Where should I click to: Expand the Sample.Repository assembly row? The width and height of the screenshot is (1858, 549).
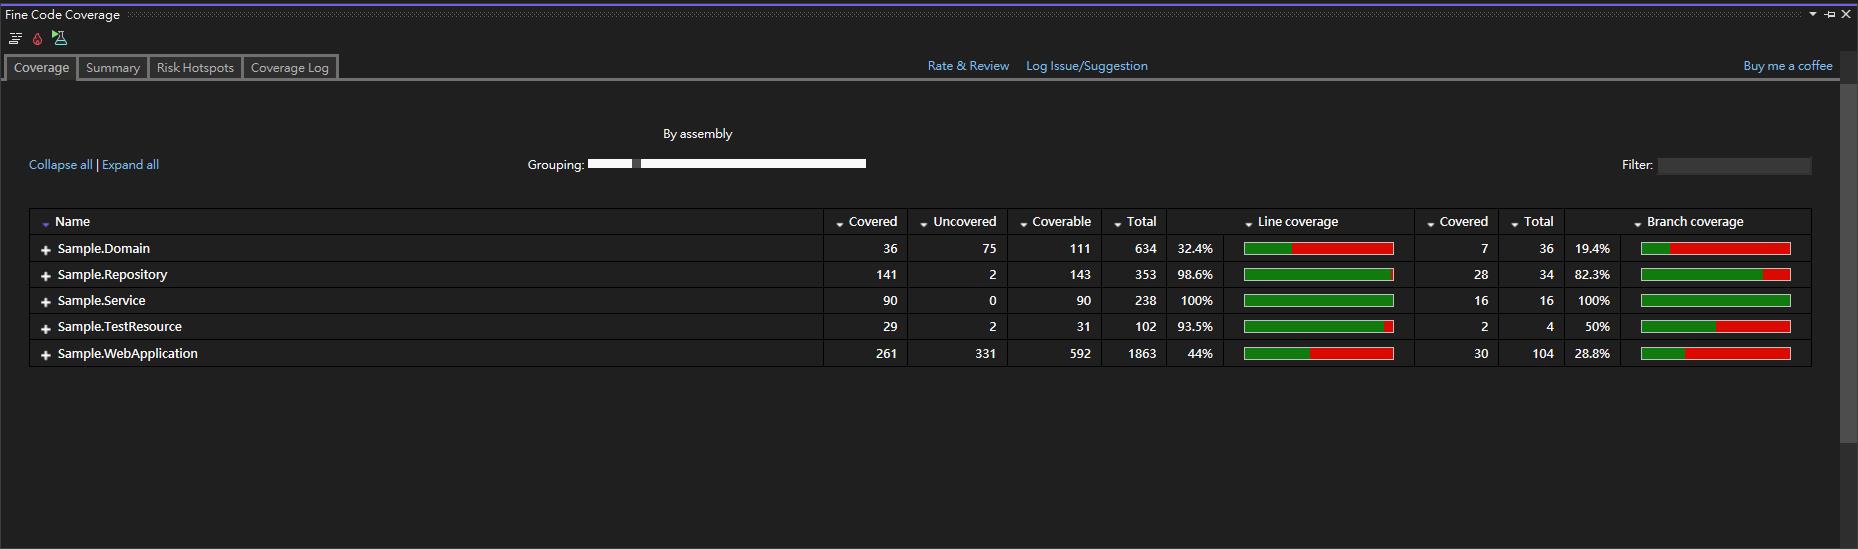coord(46,276)
